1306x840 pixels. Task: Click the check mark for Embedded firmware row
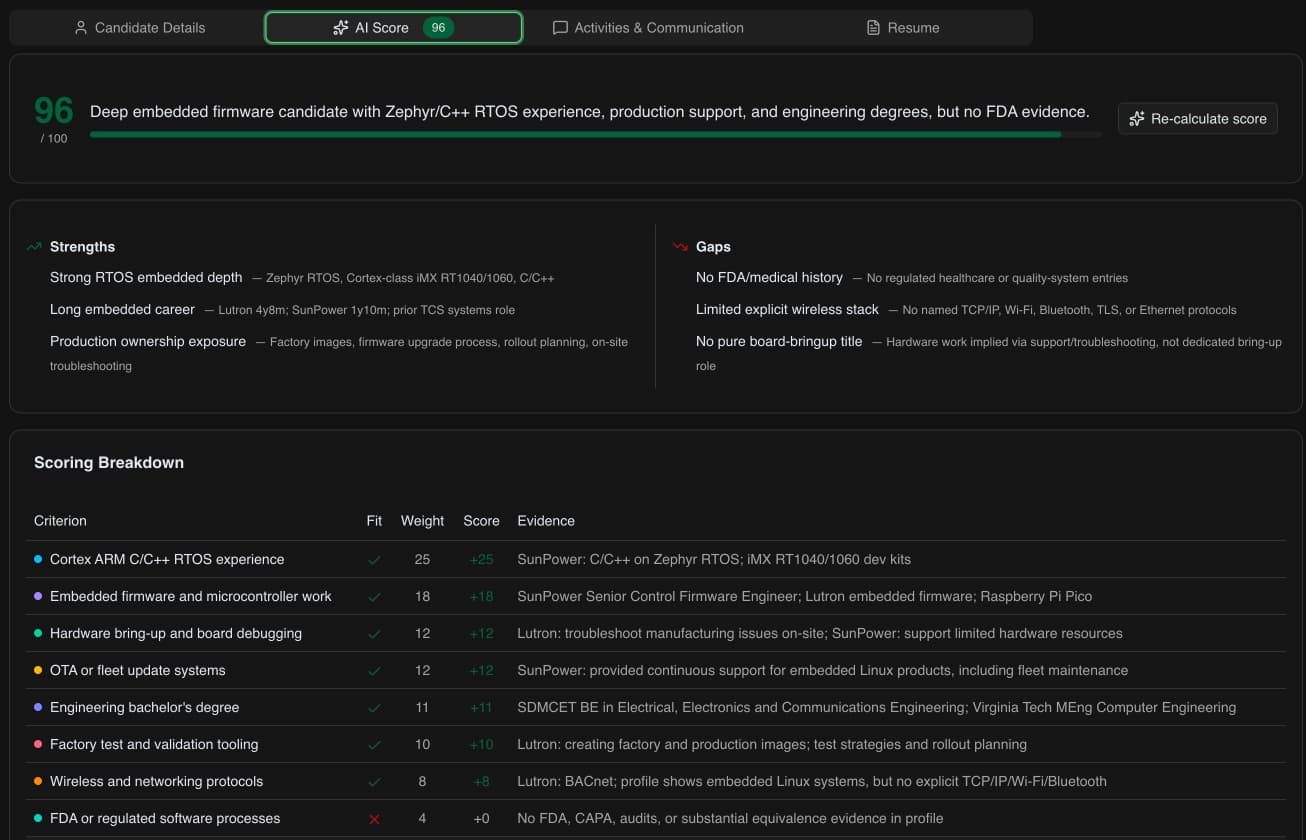pyautogui.click(x=374, y=597)
